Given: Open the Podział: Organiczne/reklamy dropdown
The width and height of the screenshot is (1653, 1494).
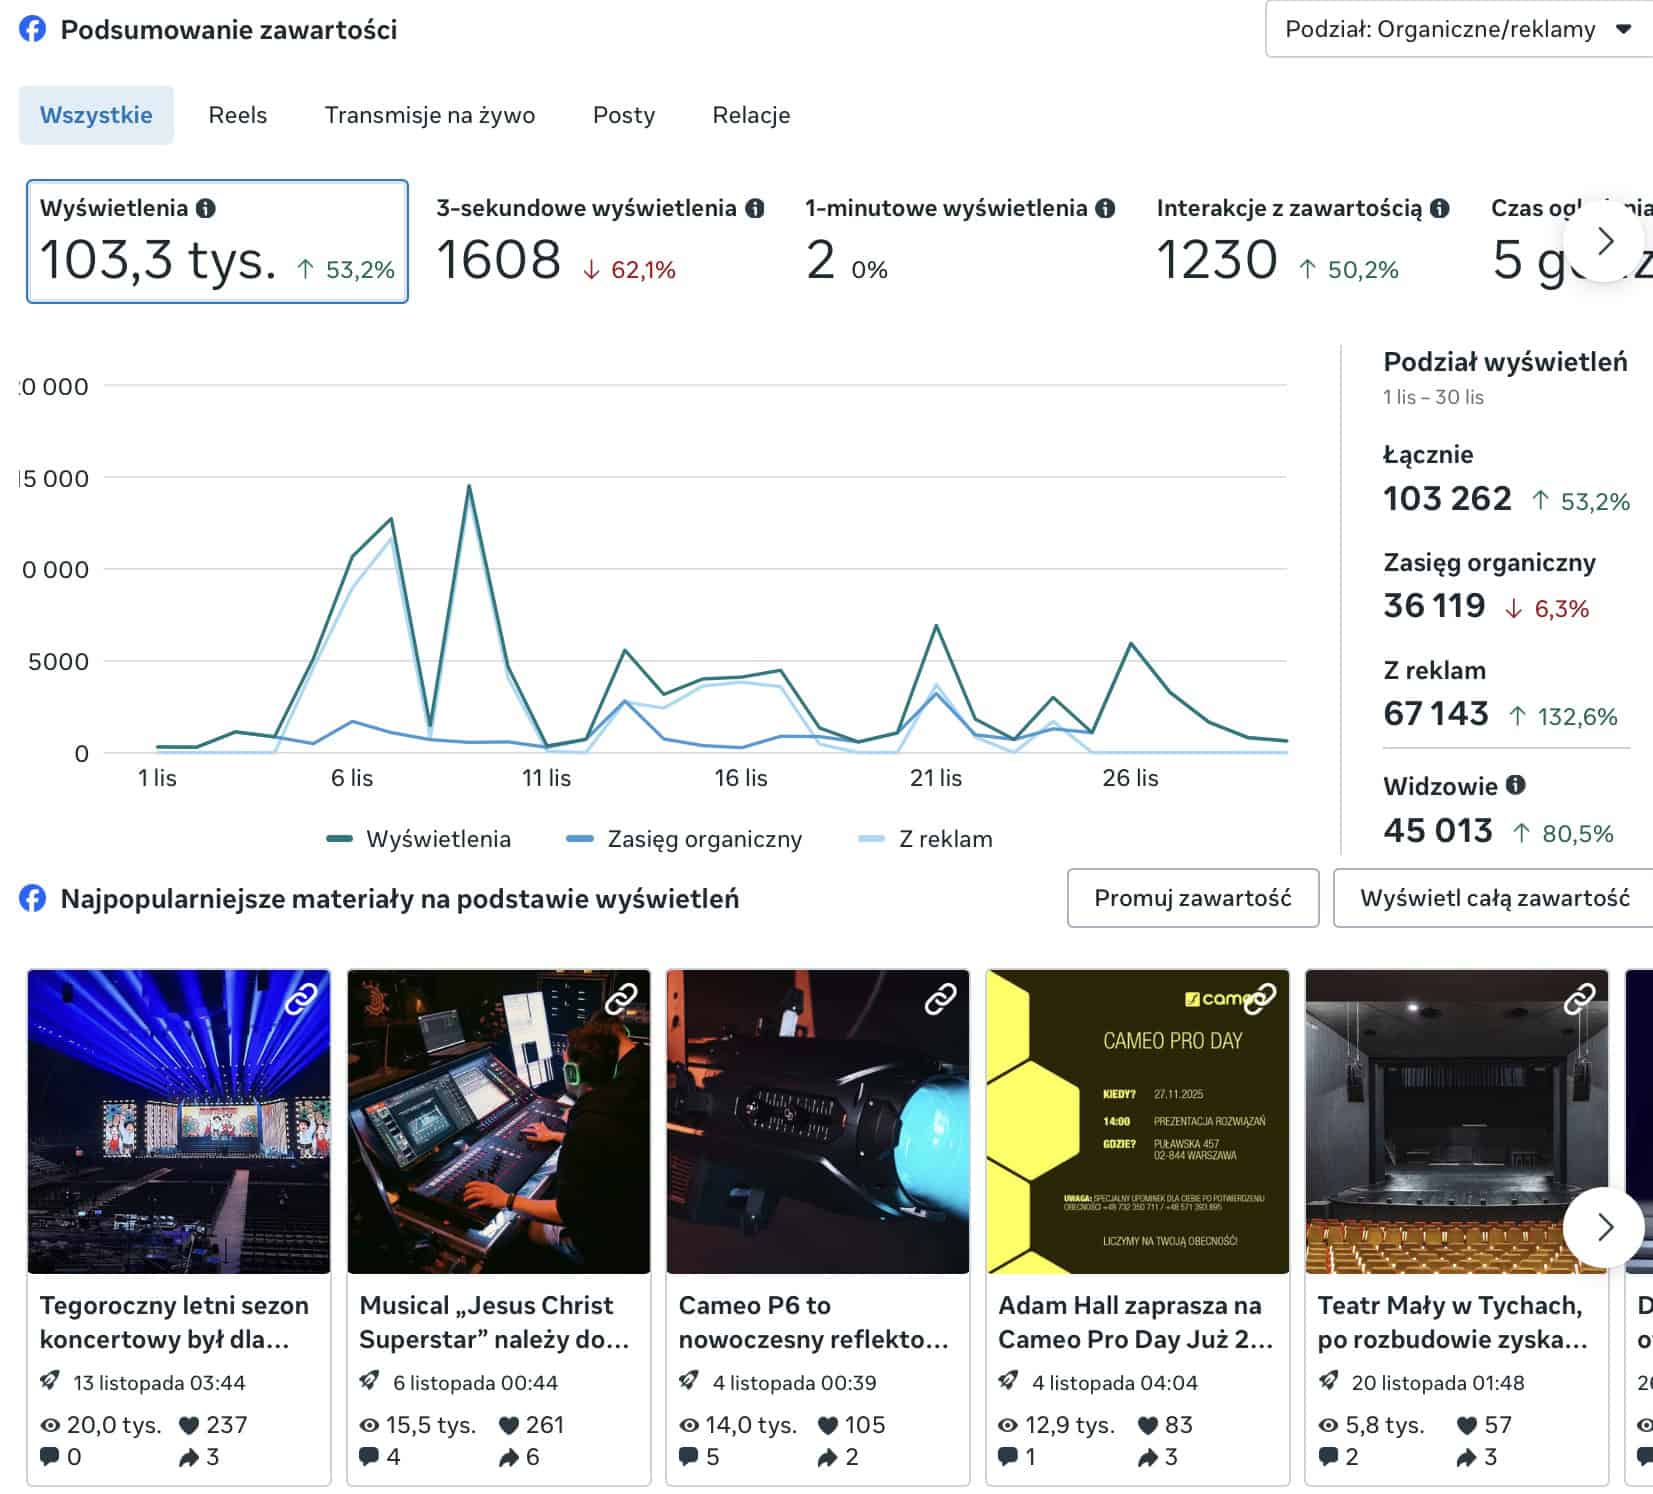Looking at the screenshot, I should pyautogui.click(x=1458, y=29).
